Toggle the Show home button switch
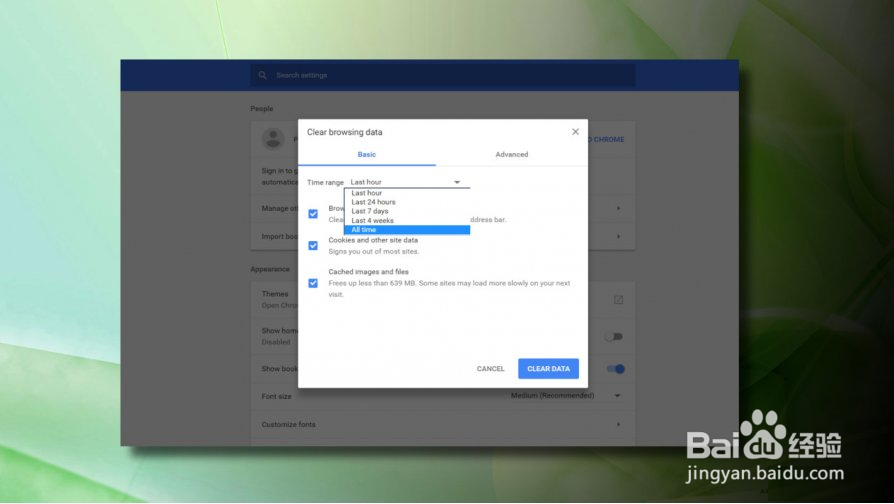894x504 pixels. pos(615,336)
